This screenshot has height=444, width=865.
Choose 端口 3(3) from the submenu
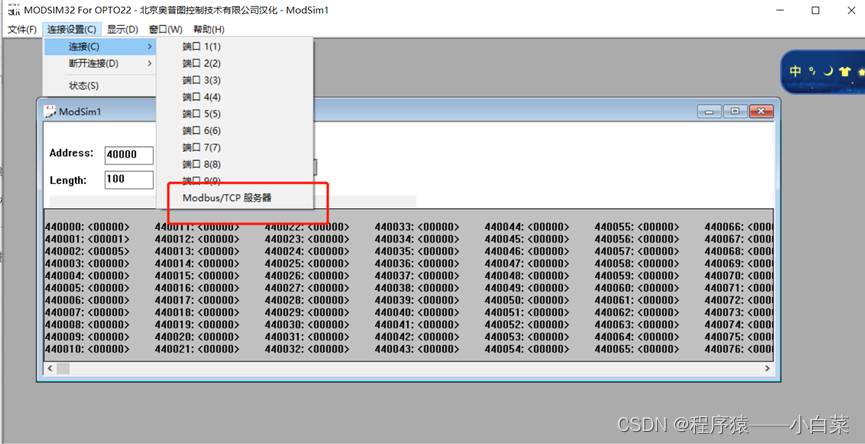235,81
